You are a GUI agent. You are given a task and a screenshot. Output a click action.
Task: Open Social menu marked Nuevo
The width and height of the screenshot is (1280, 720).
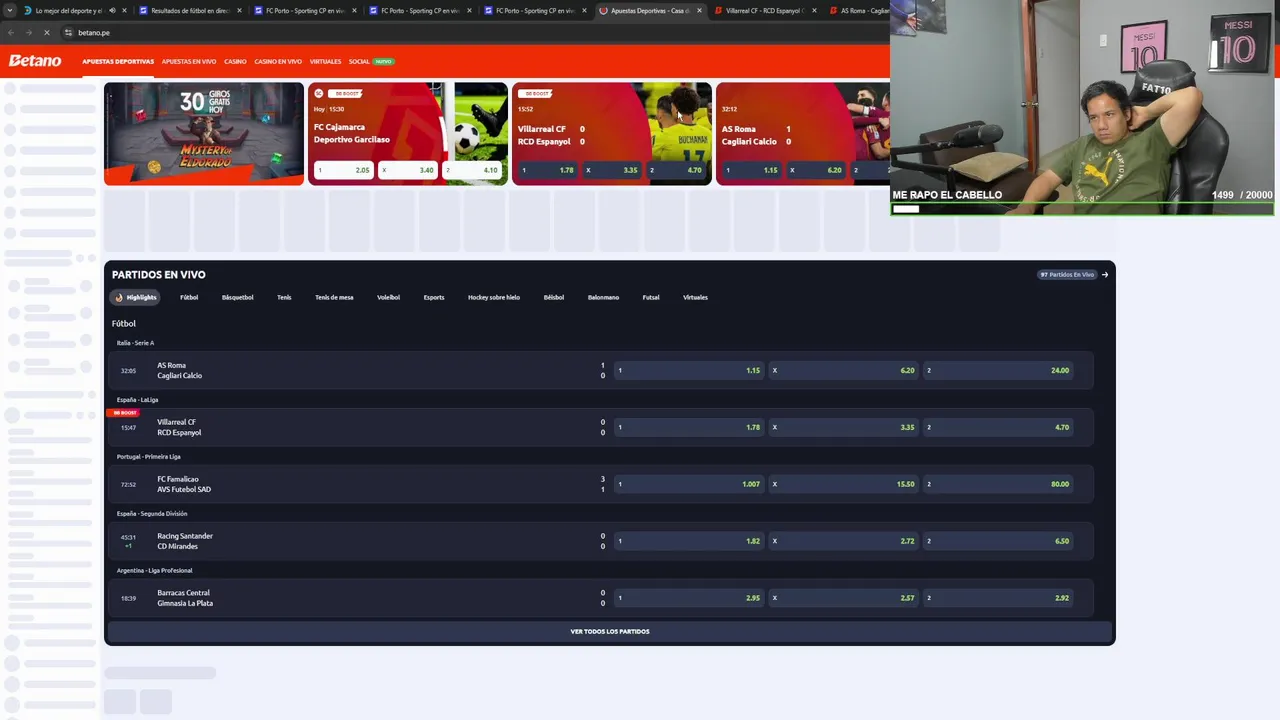[x=371, y=61]
